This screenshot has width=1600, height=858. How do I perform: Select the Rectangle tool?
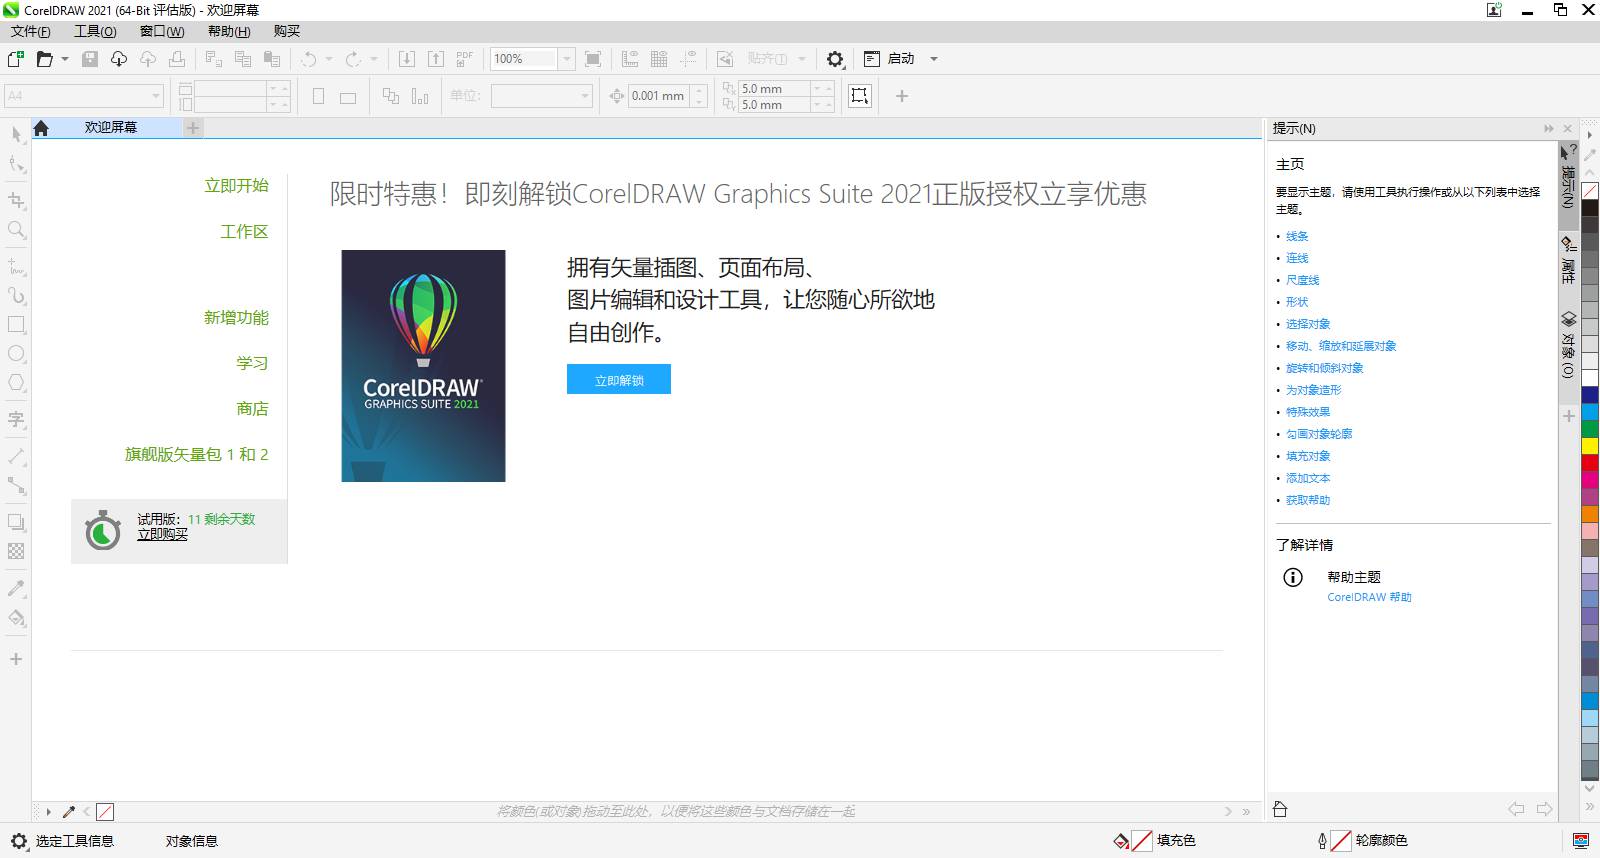tap(16, 325)
